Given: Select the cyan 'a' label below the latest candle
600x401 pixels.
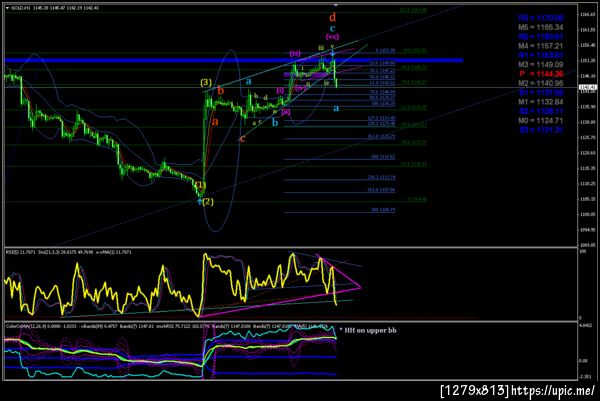Looking at the screenshot, I should [x=336, y=108].
